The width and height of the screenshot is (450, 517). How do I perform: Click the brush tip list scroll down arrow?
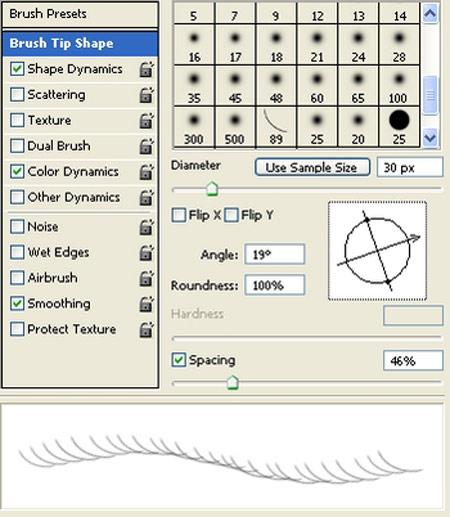click(x=430, y=138)
